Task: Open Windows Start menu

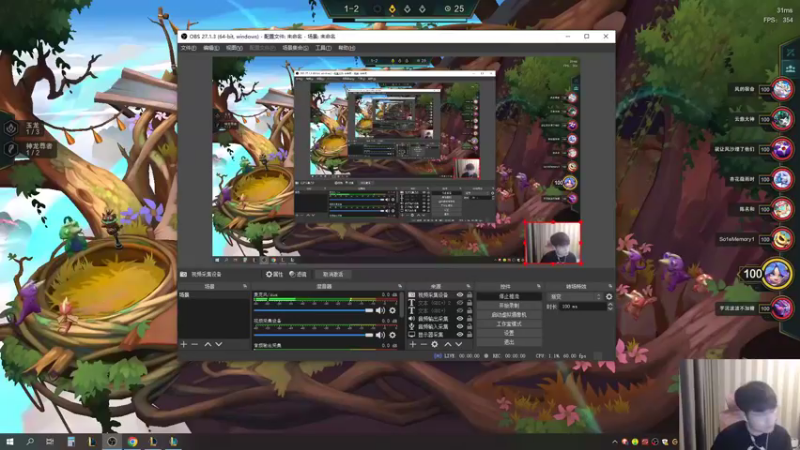Action: click(9, 441)
